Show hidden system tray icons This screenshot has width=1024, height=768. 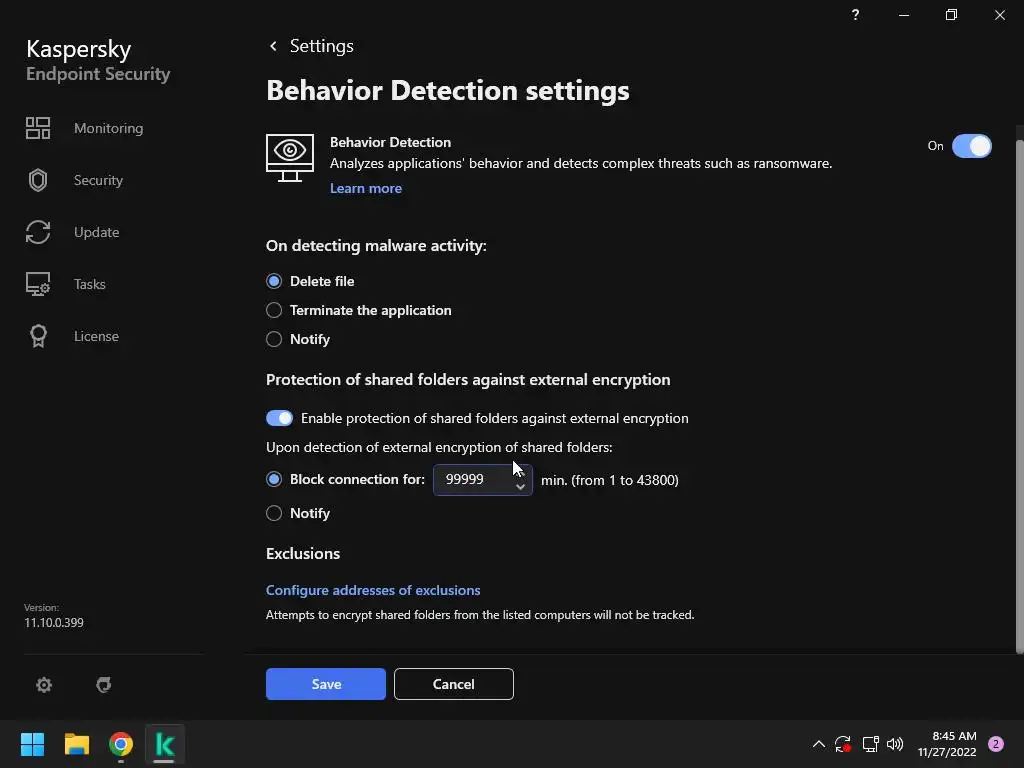tap(818, 744)
